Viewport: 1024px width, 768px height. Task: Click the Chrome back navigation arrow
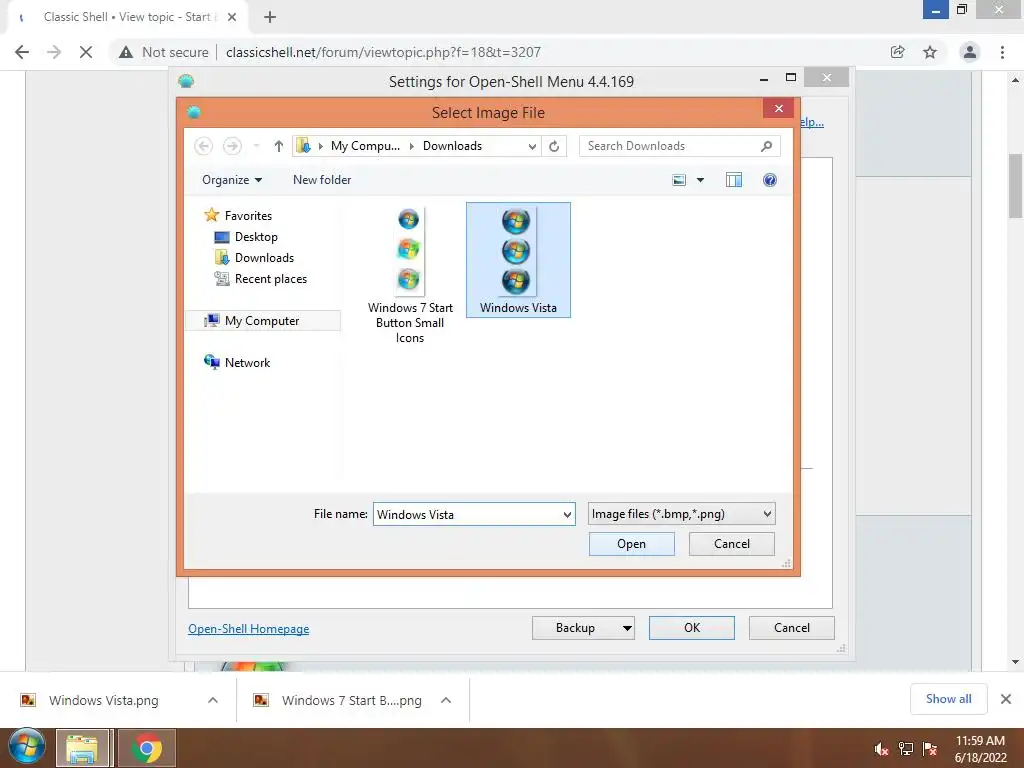(x=22, y=52)
